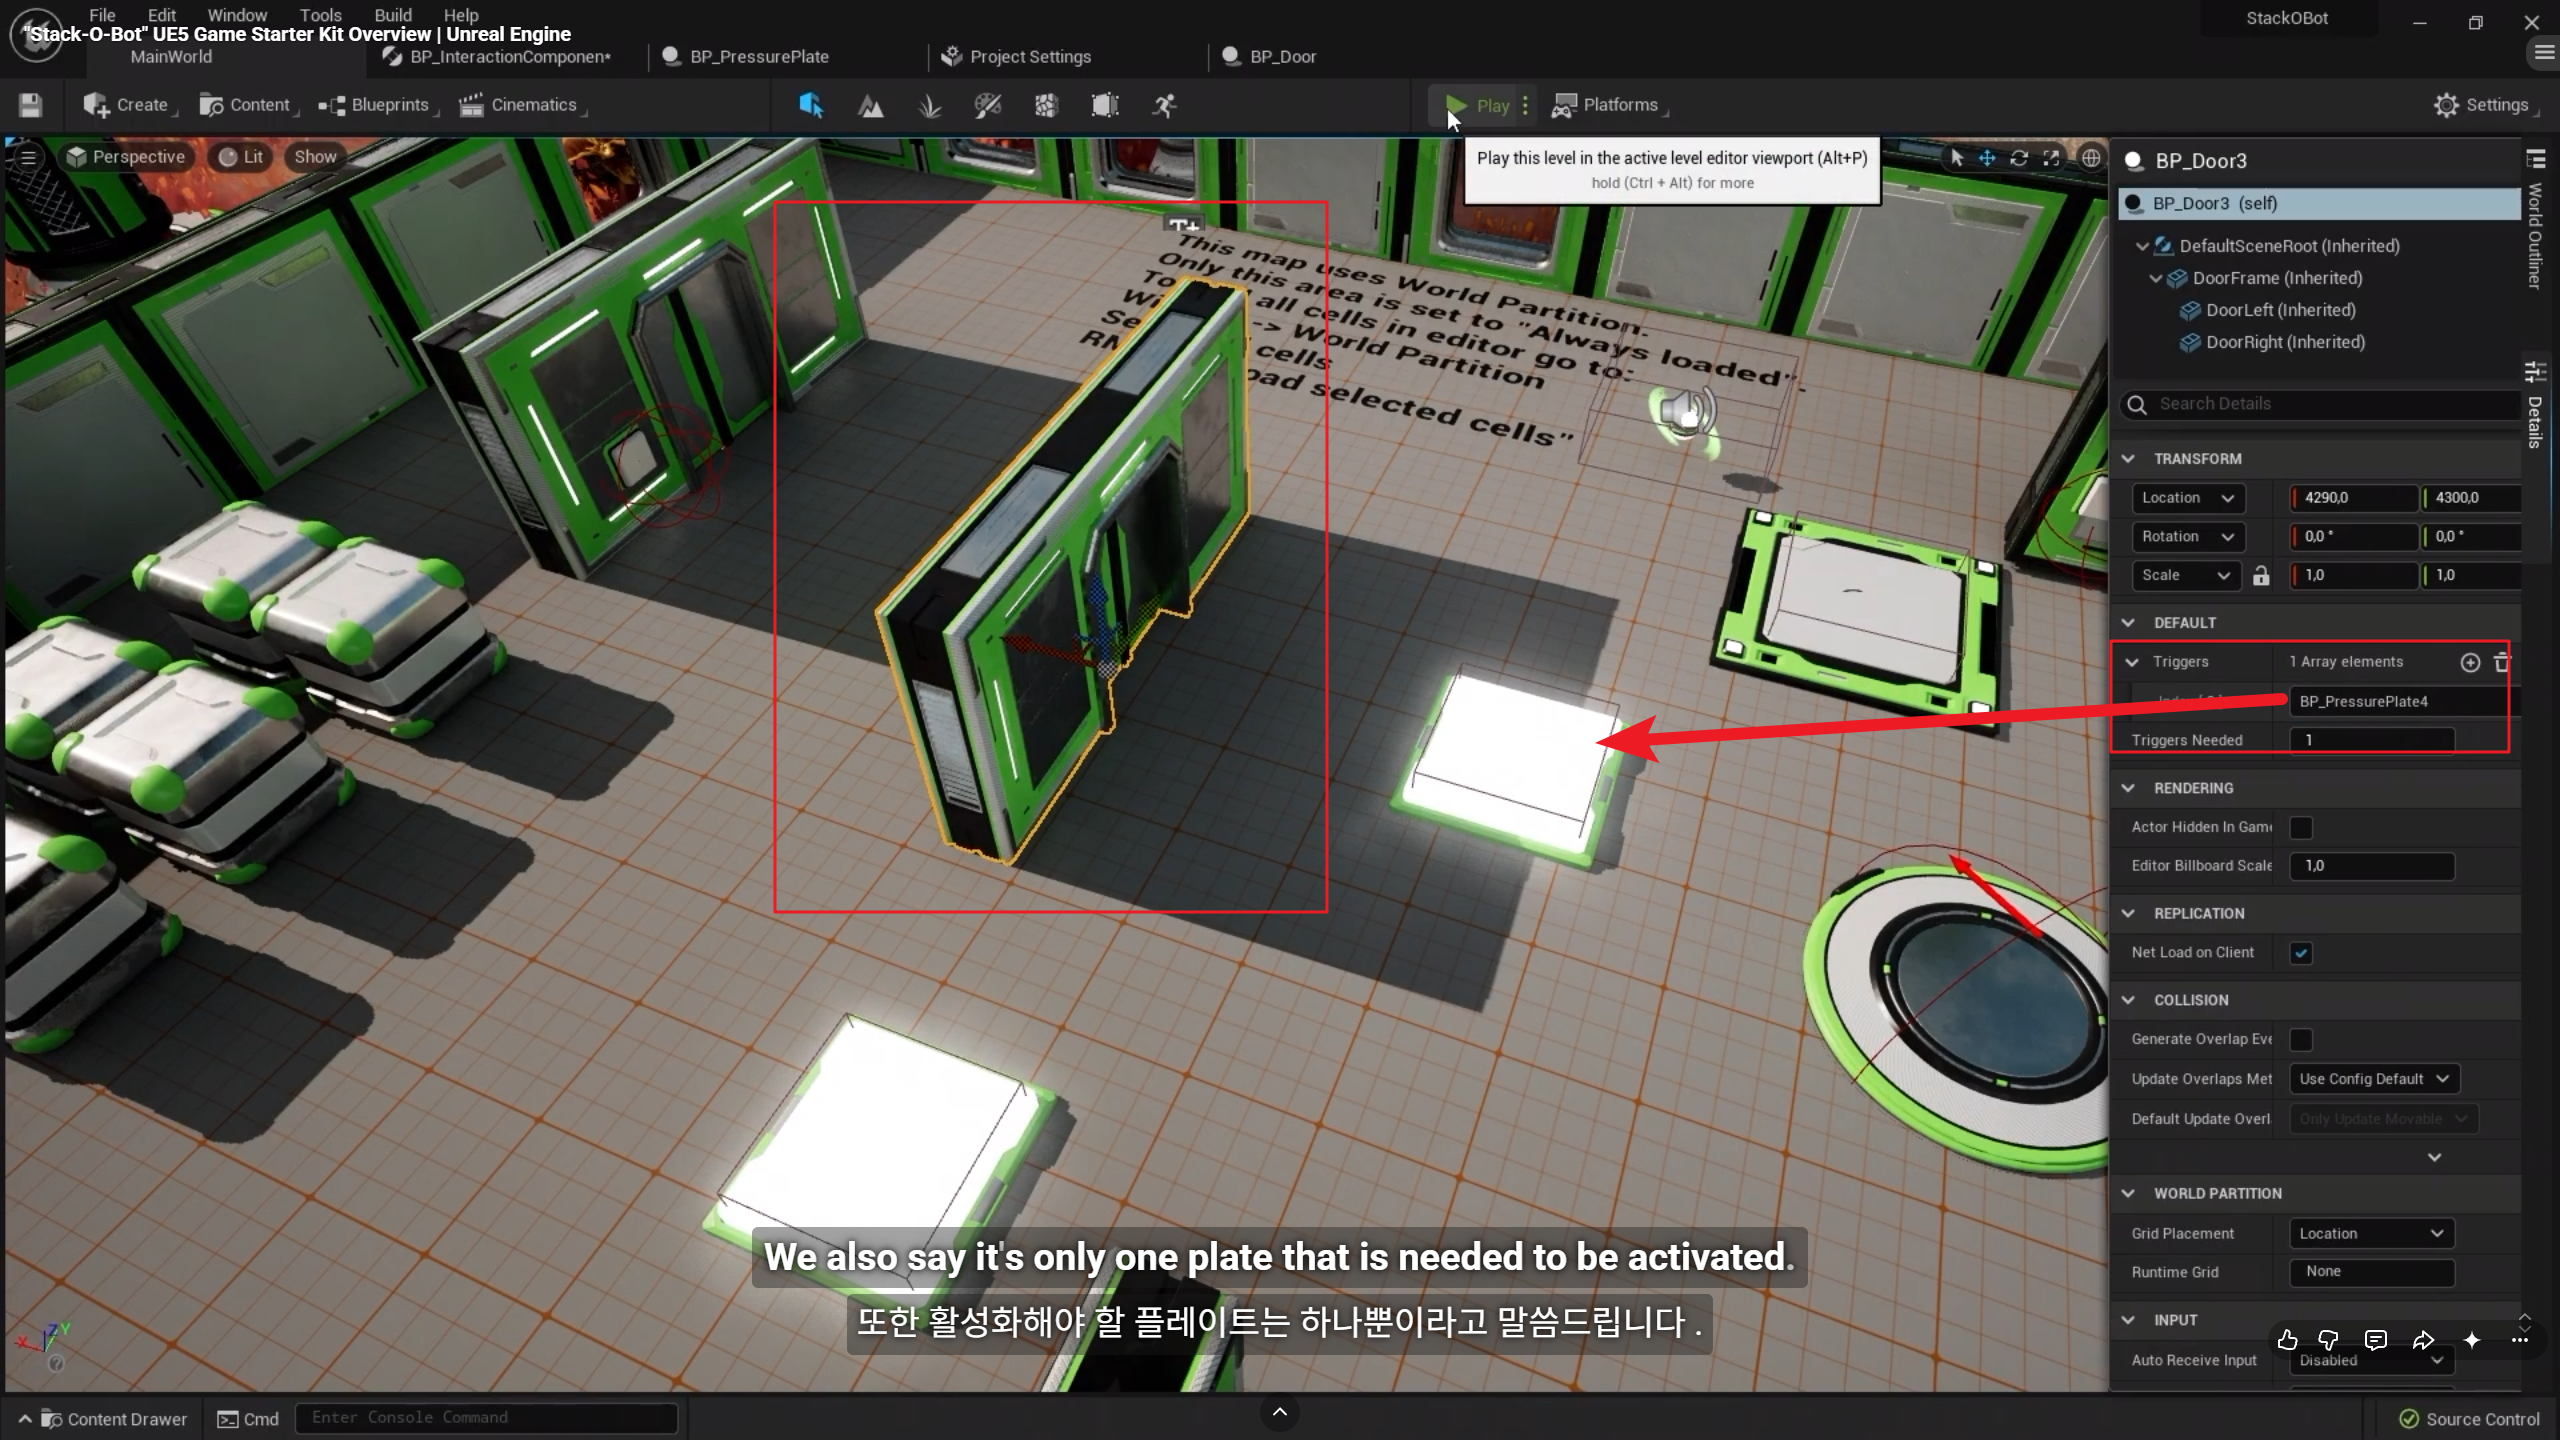The width and height of the screenshot is (2560, 1440).
Task: Collapse the Triggers array row
Action: 2133,662
